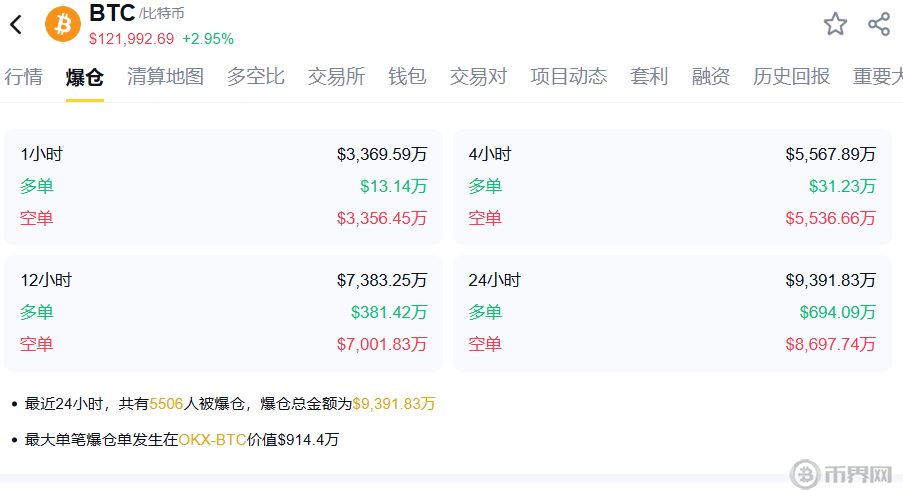The height and width of the screenshot is (502, 903).
Task: Go to the 套利 tab
Action: 649,77
